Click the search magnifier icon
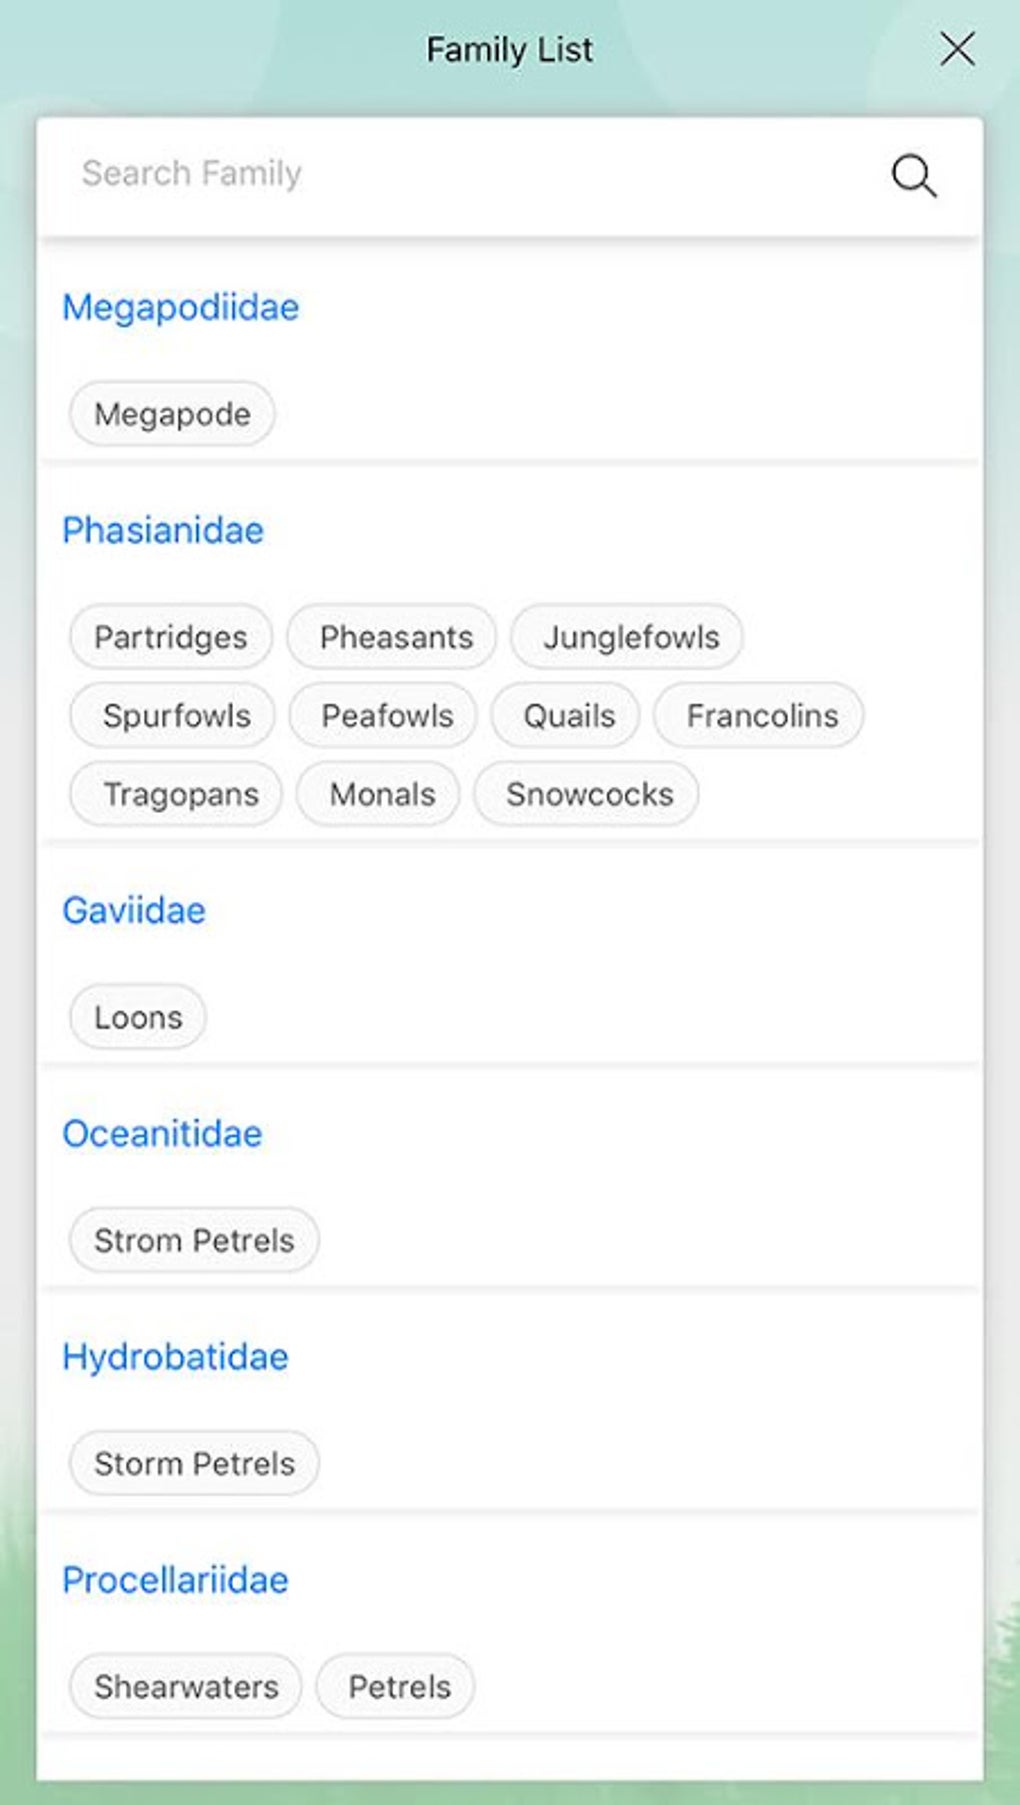Viewport: 1020px width, 1805px height. point(913,176)
